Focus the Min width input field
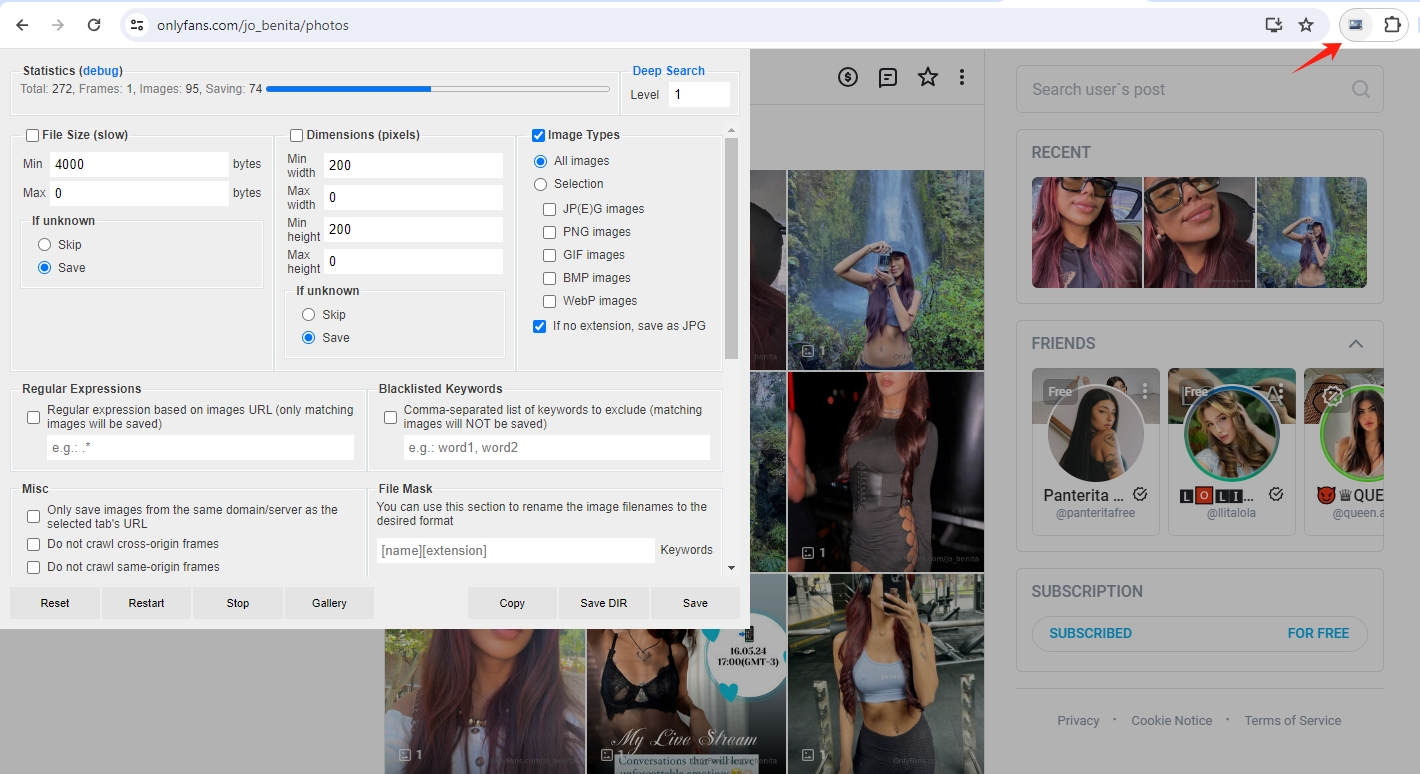The width and height of the screenshot is (1420, 774). click(412, 166)
